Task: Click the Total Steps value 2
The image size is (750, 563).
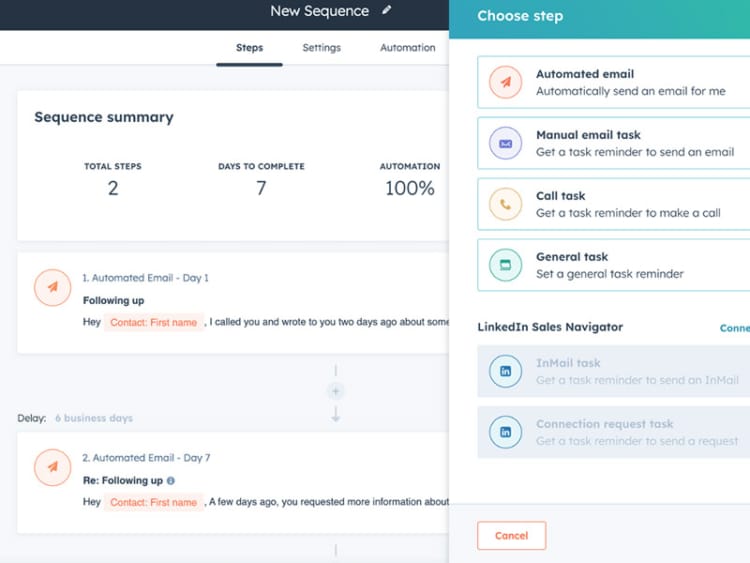Action: click(x=113, y=188)
